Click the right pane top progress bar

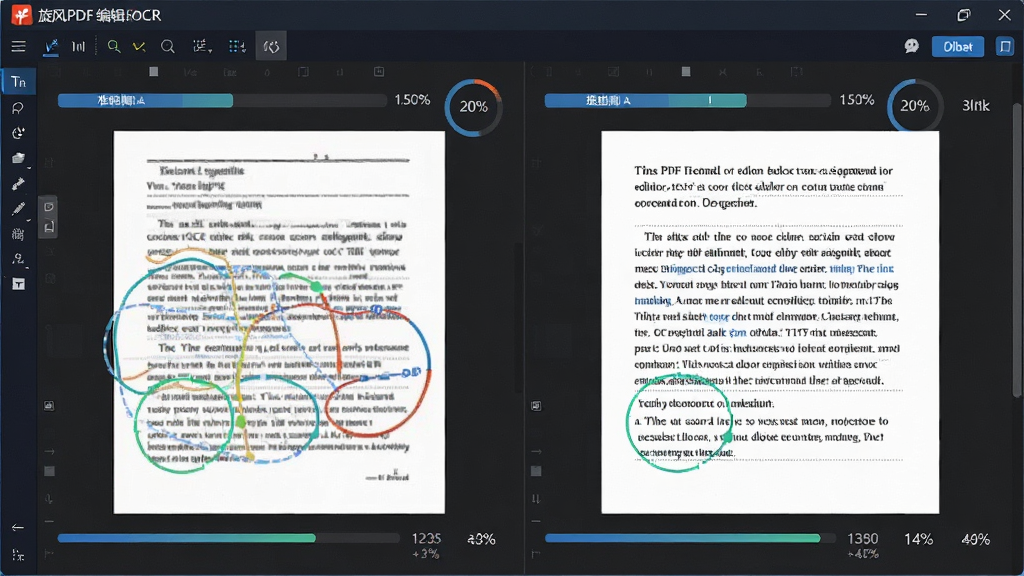click(x=688, y=100)
